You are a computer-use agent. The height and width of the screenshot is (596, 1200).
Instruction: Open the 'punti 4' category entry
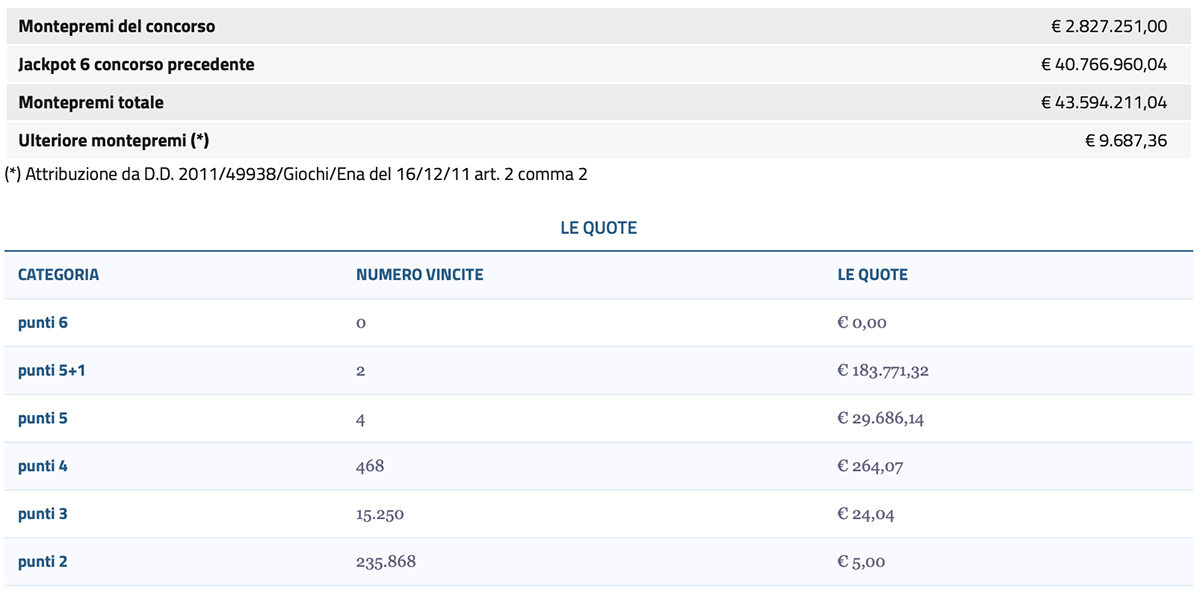[x=42, y=466]
